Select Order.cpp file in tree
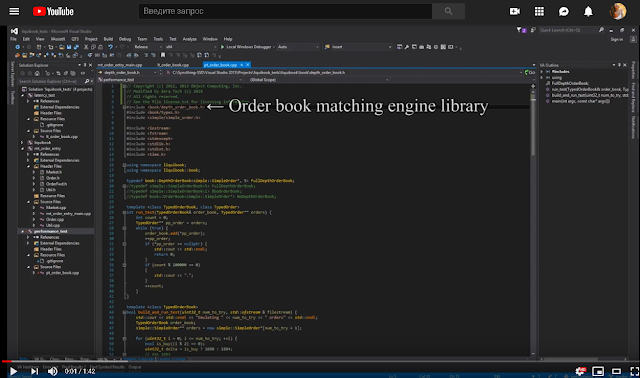The width and height of the screenshot is (640, 378). pyautogui.click(x=55, y=219)
